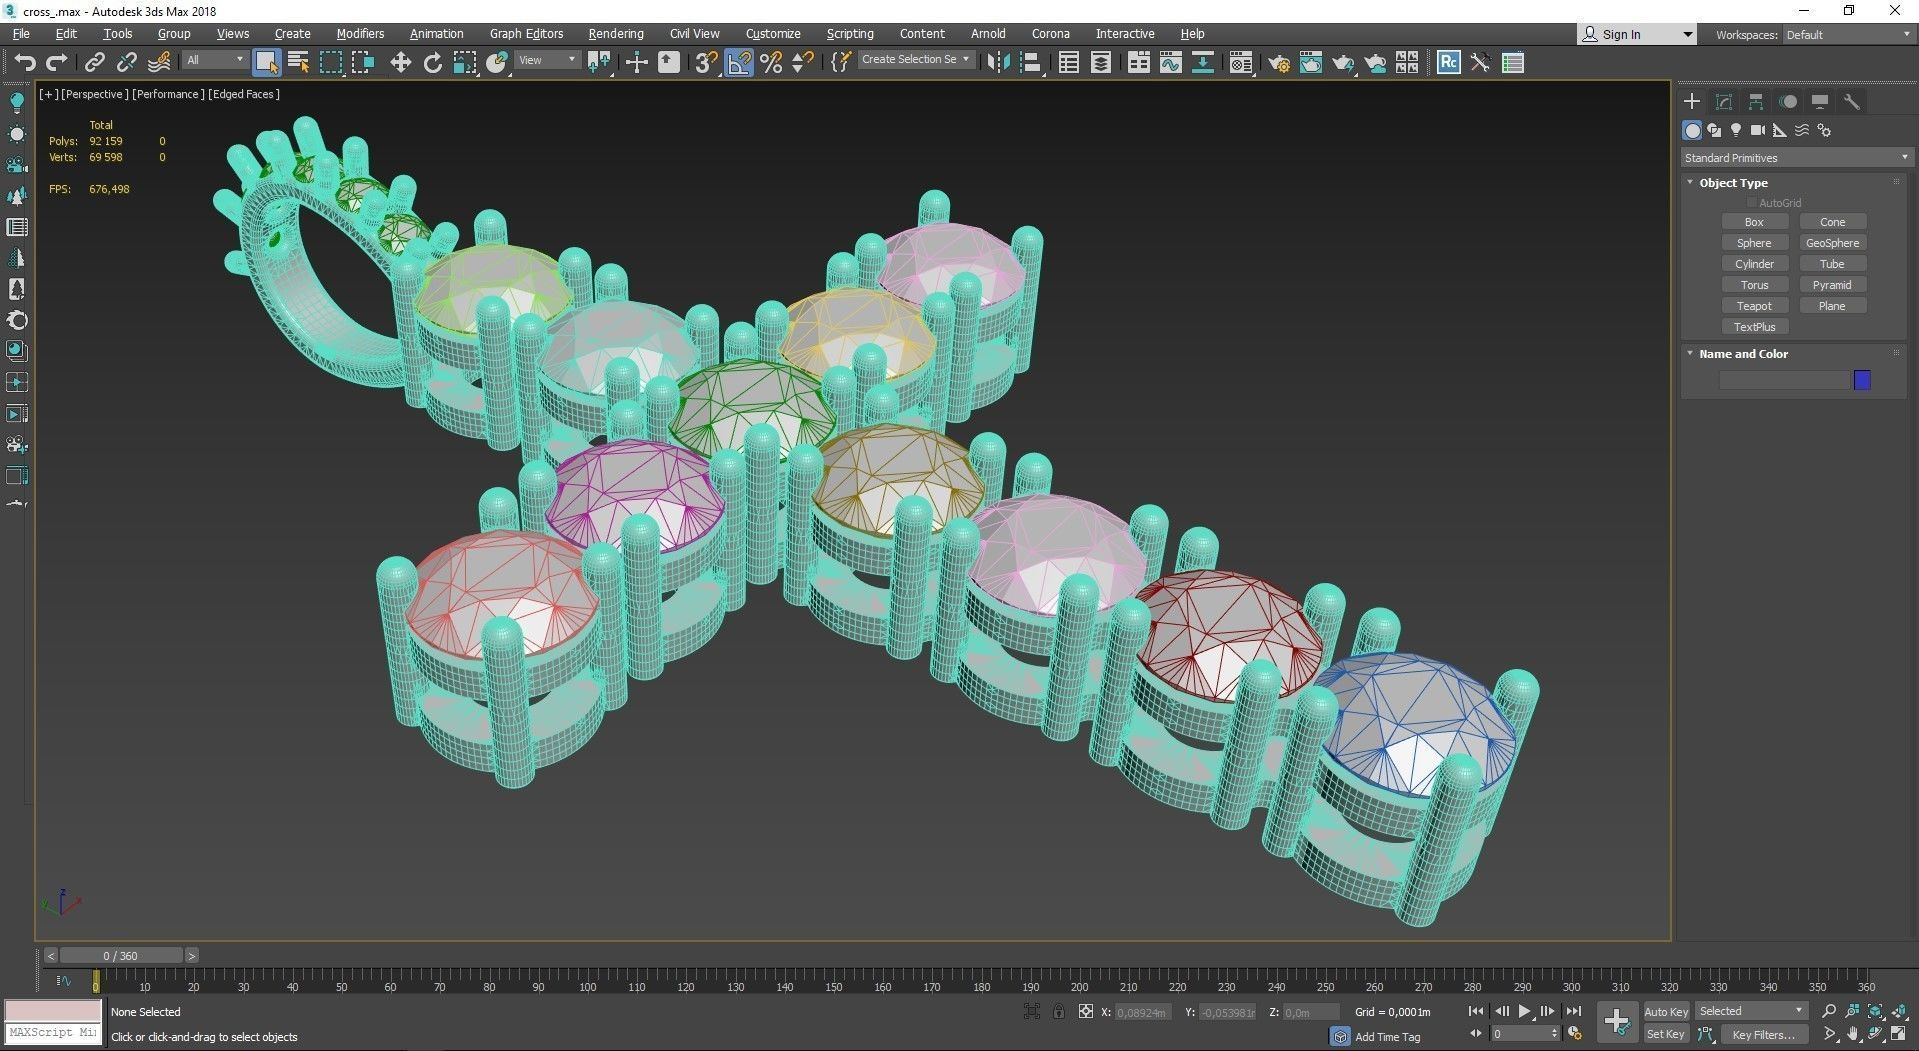
Task: Choose the Torus object type
Action: click(x=1754, y=285)
